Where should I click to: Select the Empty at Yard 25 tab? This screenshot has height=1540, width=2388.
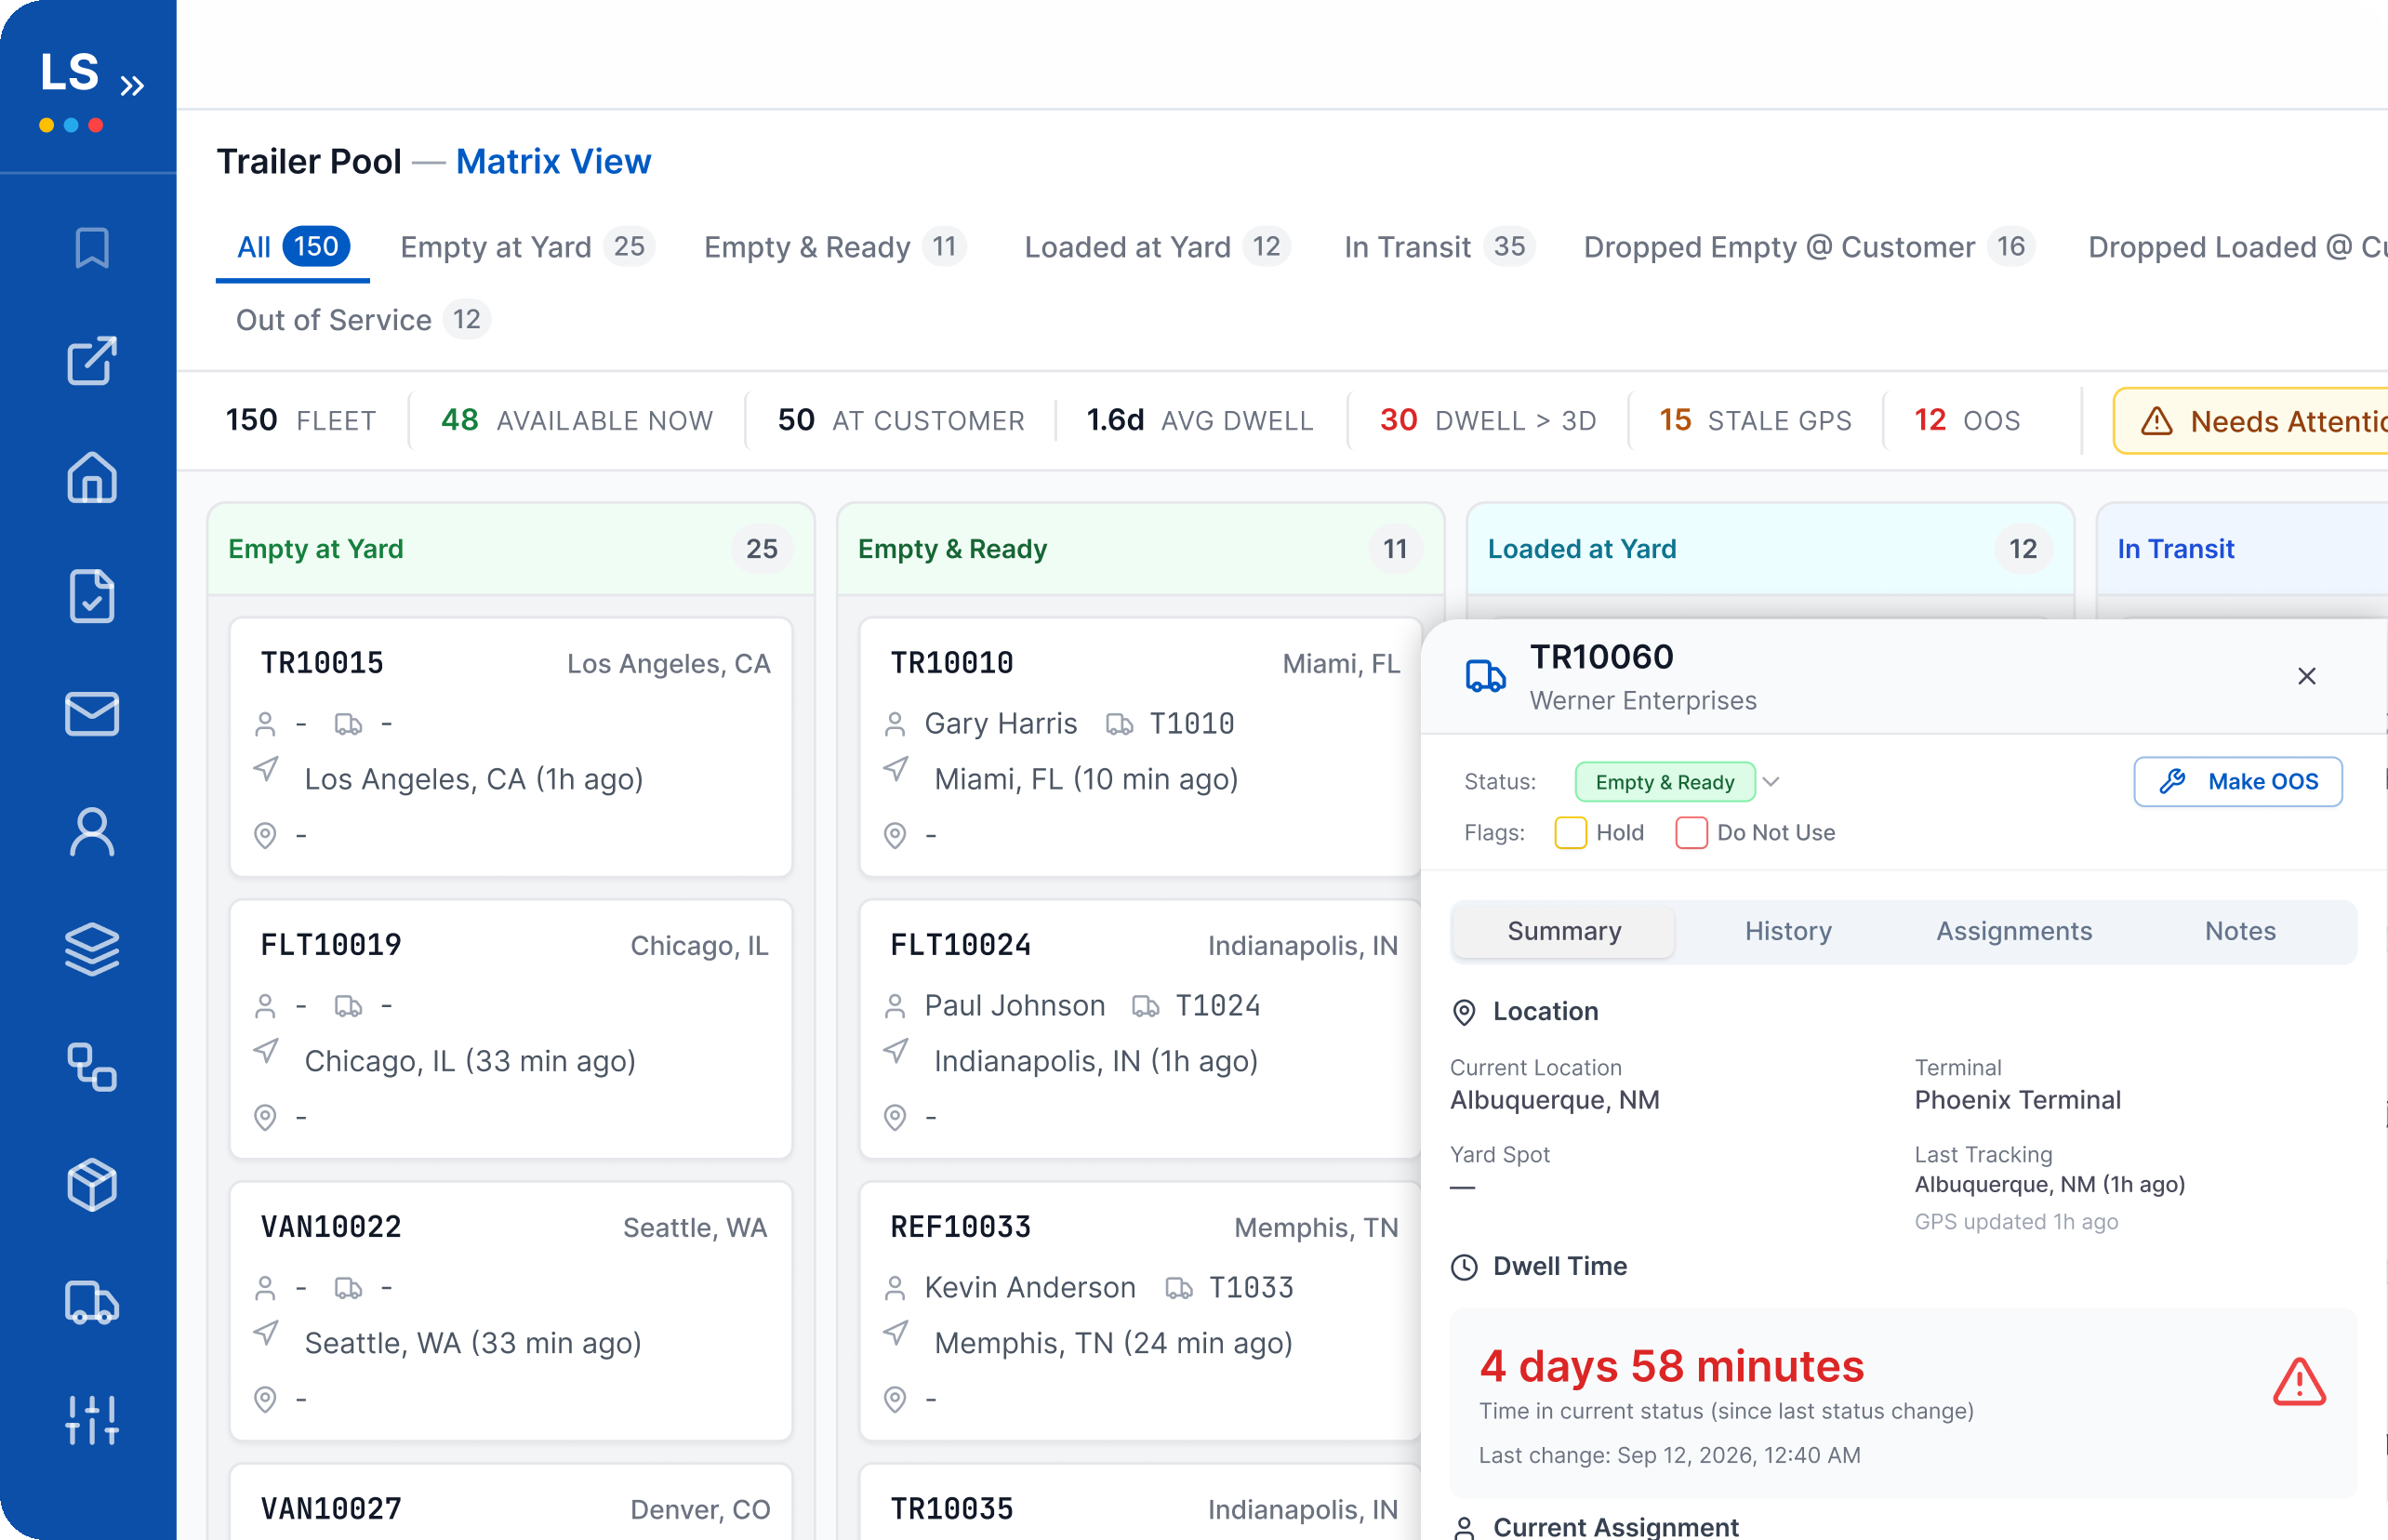pos(527,247)
